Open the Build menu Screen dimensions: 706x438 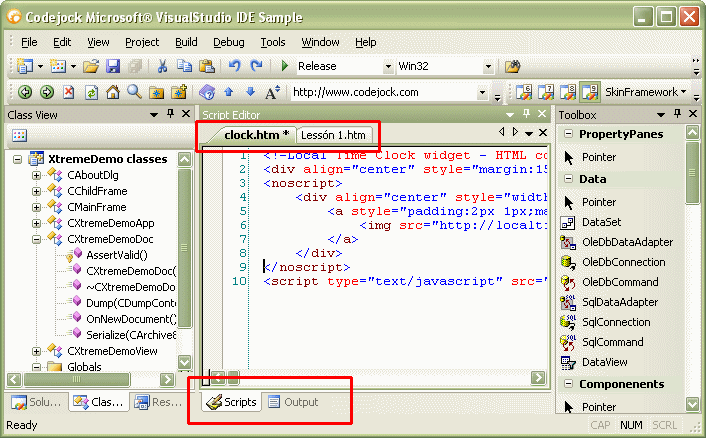point(186,42)
